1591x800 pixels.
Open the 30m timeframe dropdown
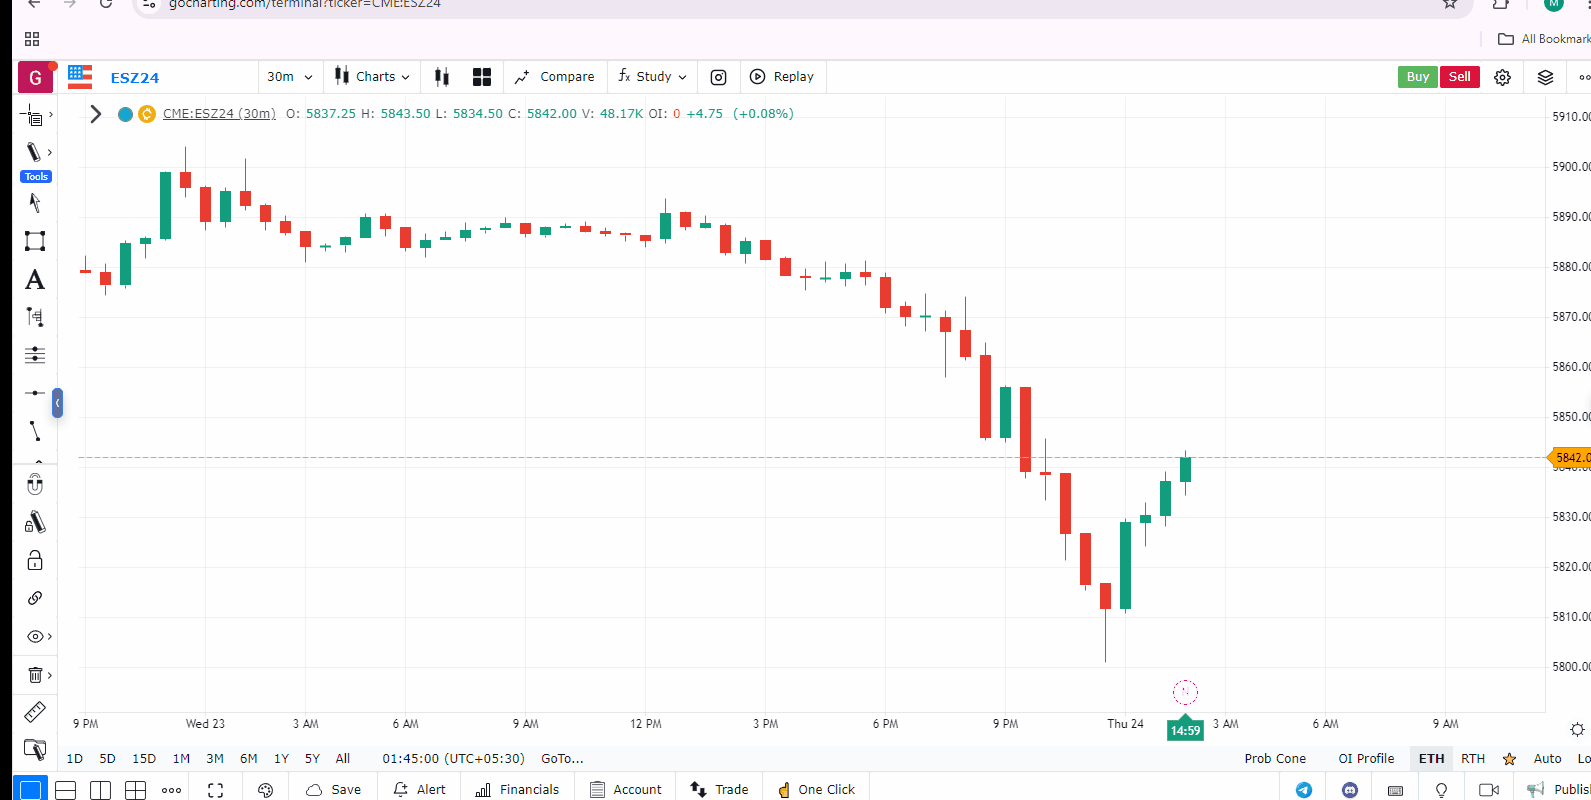tap(289, 77)
